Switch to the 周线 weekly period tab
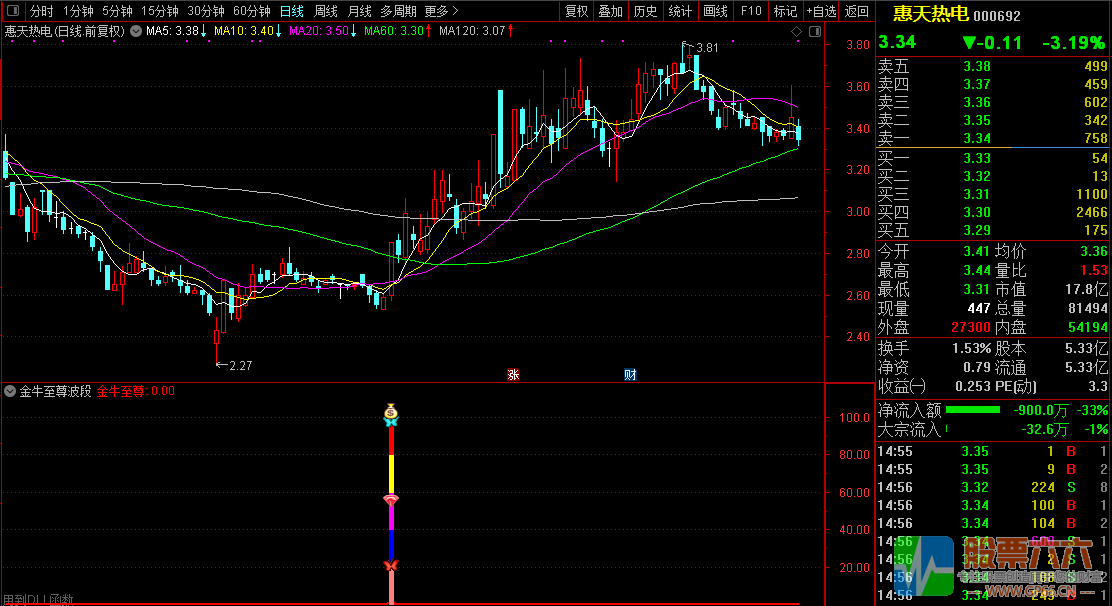Screen dimensions: 1112x606 tap(326, 12)
